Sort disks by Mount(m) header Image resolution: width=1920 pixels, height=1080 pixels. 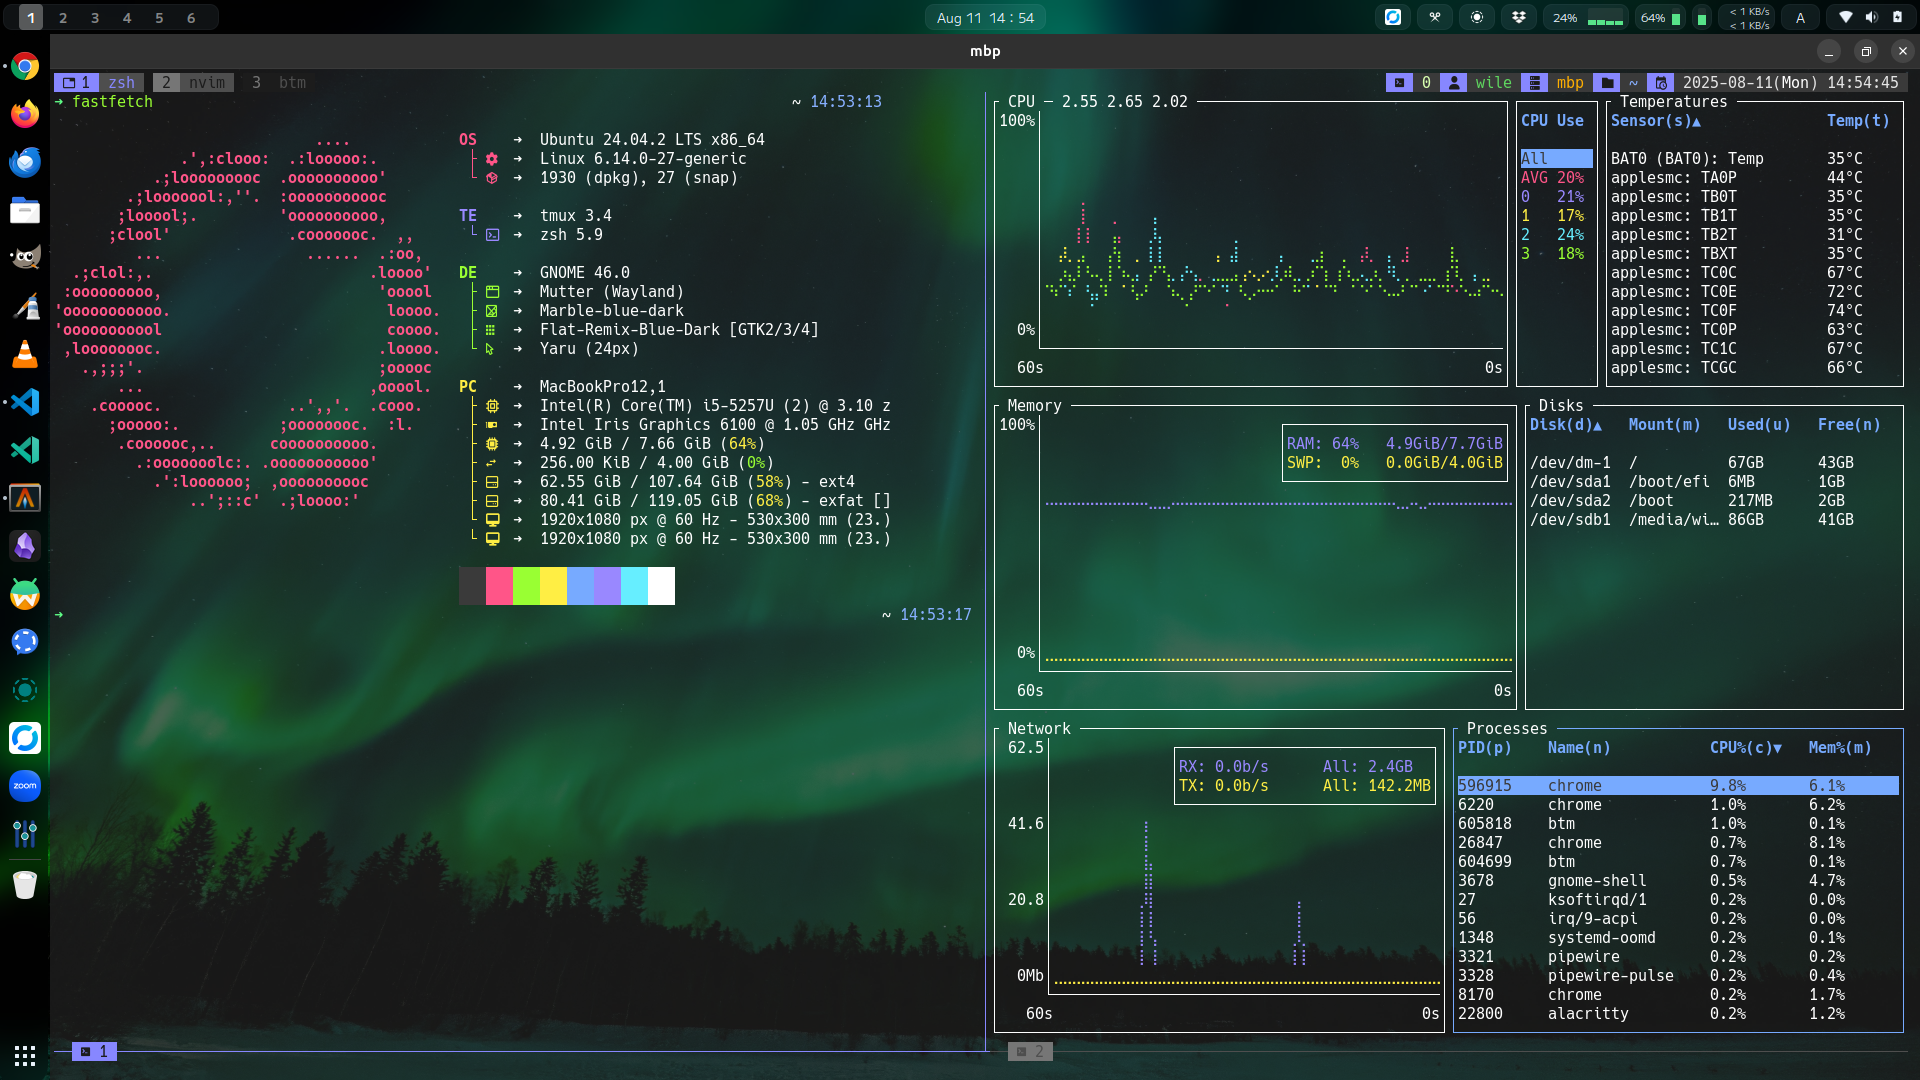click(1664, 424)
